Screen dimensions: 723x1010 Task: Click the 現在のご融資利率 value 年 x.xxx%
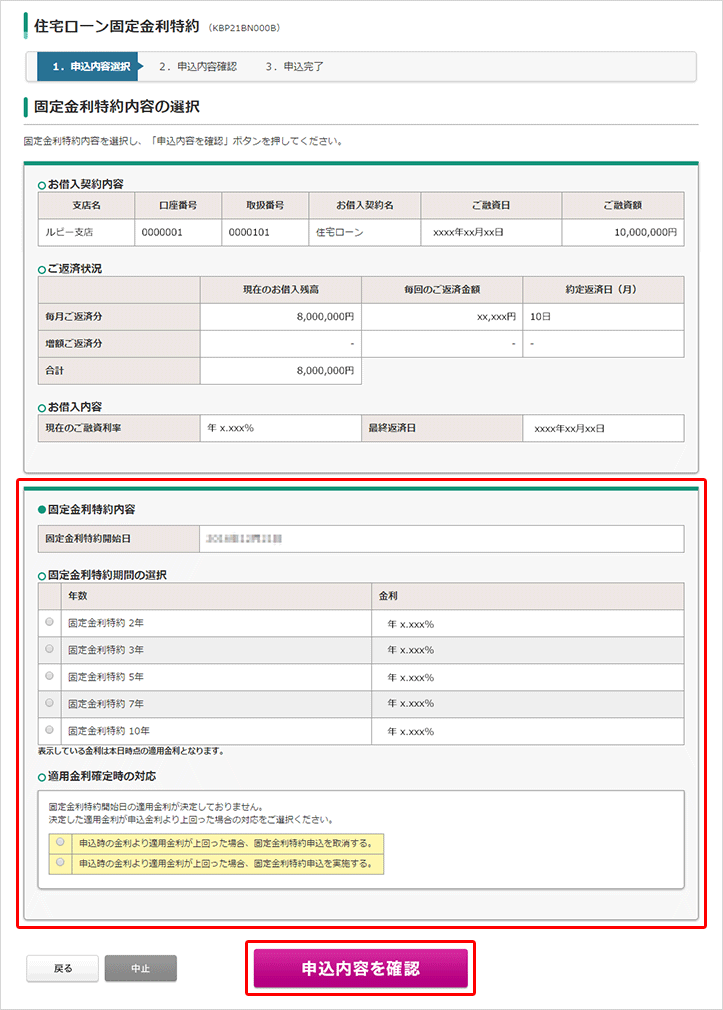[x=281, y=428]
